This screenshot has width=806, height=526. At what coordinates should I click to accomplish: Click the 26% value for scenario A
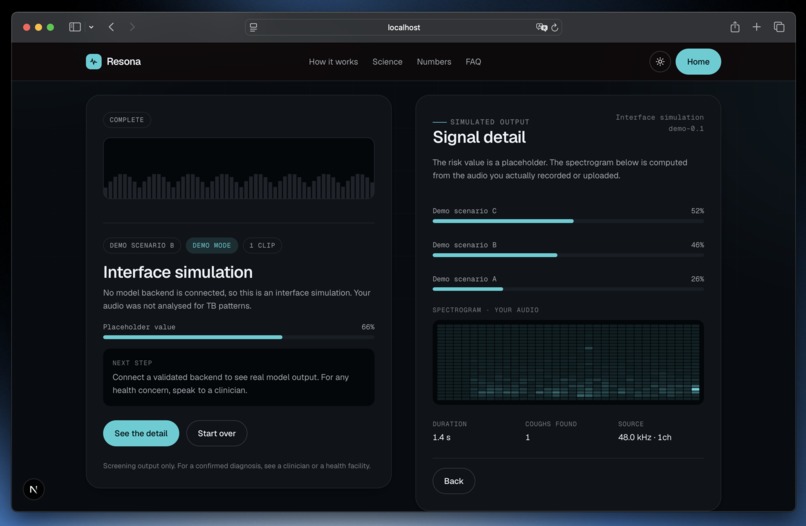[697, 279]
